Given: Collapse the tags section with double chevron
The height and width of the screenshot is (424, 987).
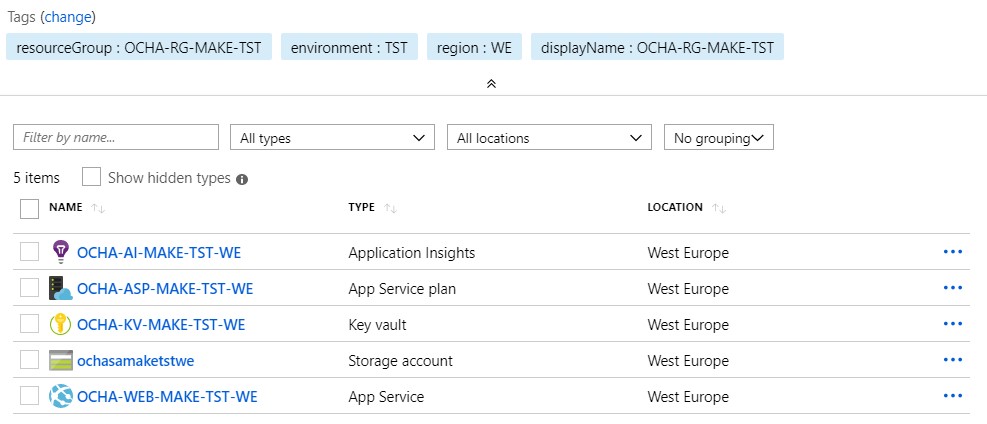Looking at the screenshot, I should click(491, 84).
